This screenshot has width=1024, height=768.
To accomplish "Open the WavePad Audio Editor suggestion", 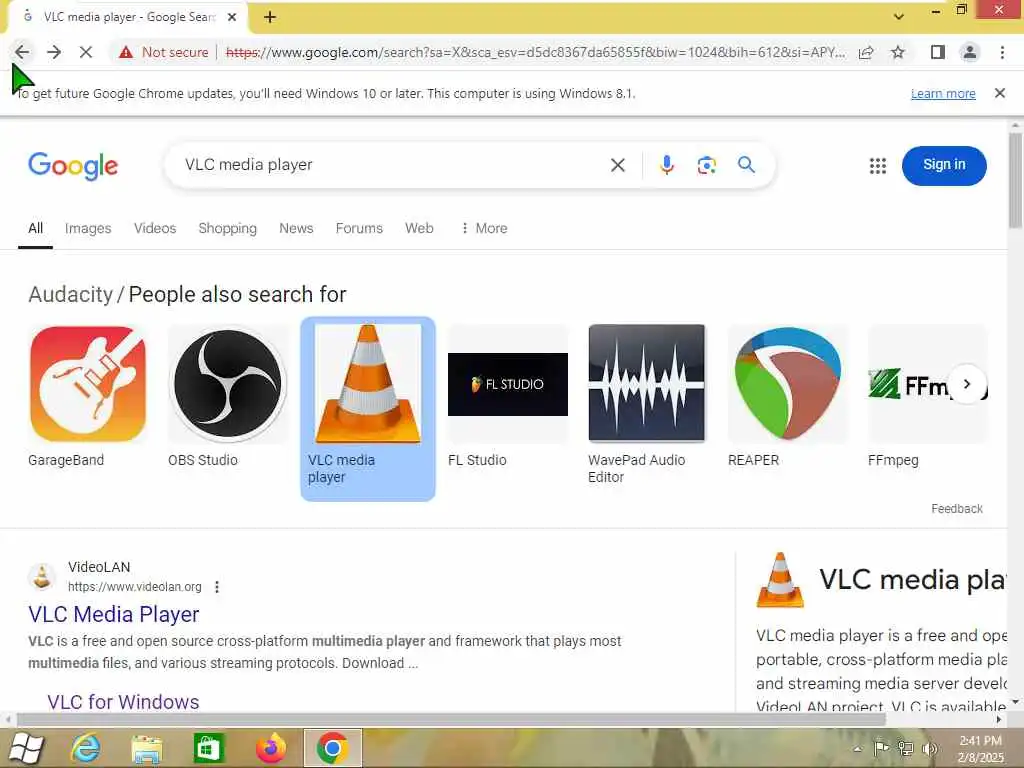I will [x=647, y=405].
